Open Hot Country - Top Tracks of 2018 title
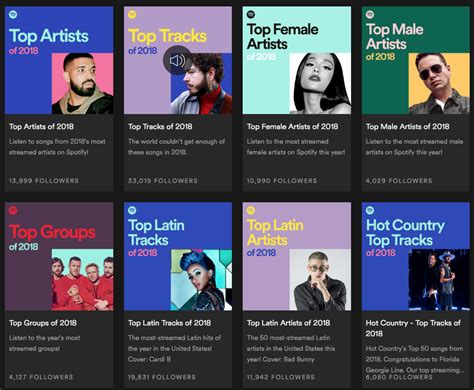The height and width of the screenshot is (390, 474). pos(413,328)
